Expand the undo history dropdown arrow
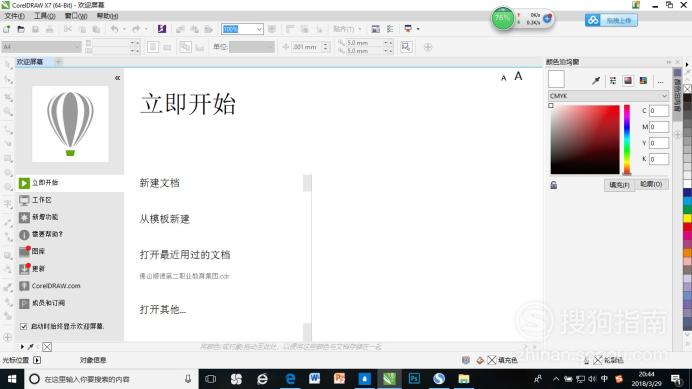Viewport: 692px width, 389px height. click(124, 29)
